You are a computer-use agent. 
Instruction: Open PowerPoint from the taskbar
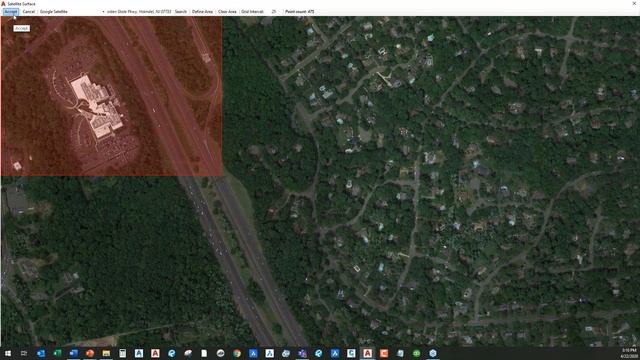coord(90,353)
